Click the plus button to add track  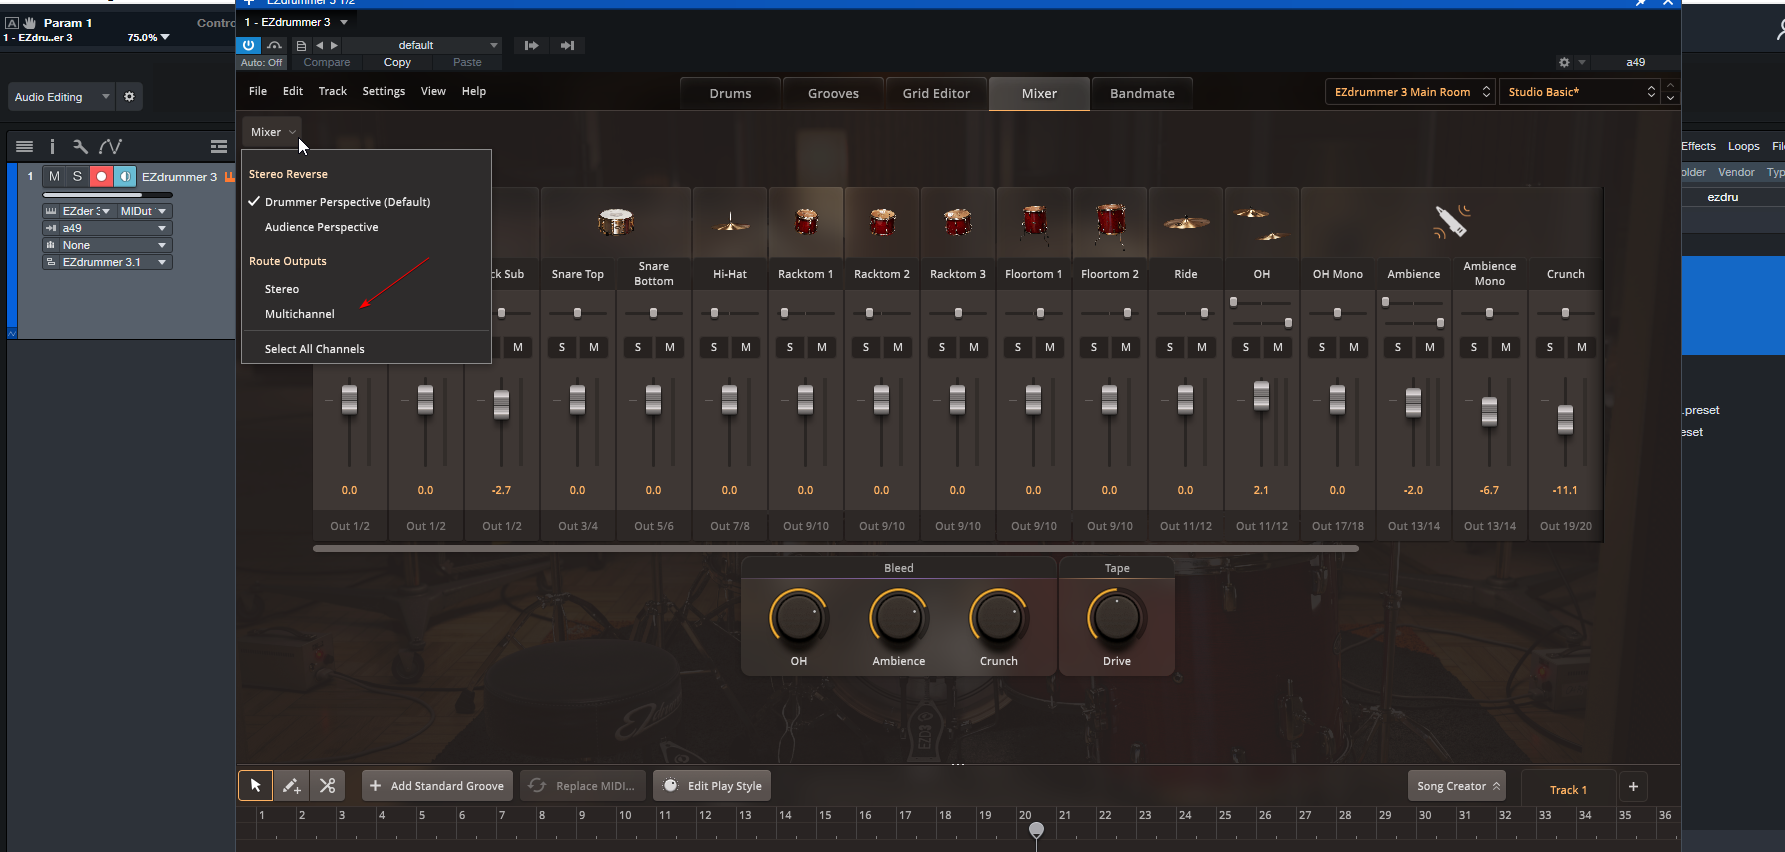(x=1633, y=787)
